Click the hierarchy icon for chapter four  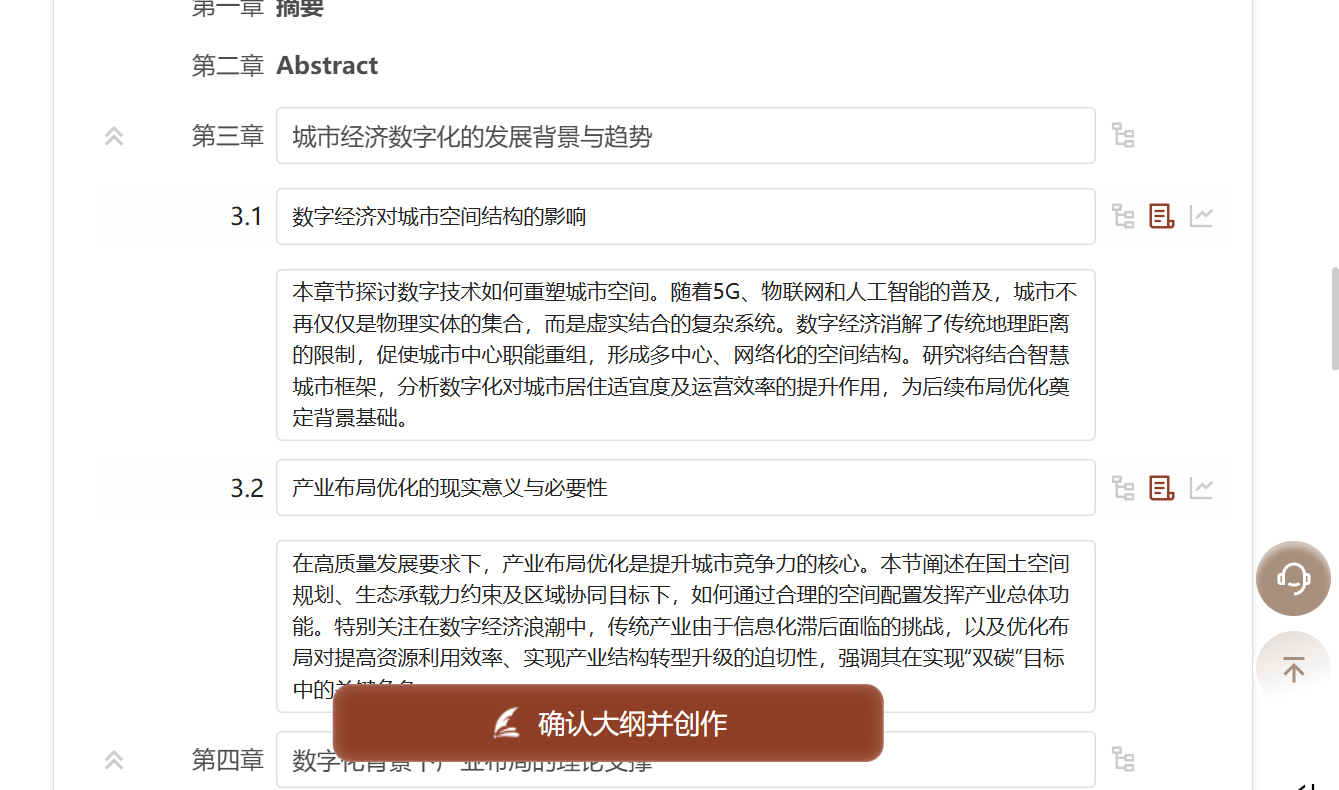pyautogui.click(x=1123, y=760)
